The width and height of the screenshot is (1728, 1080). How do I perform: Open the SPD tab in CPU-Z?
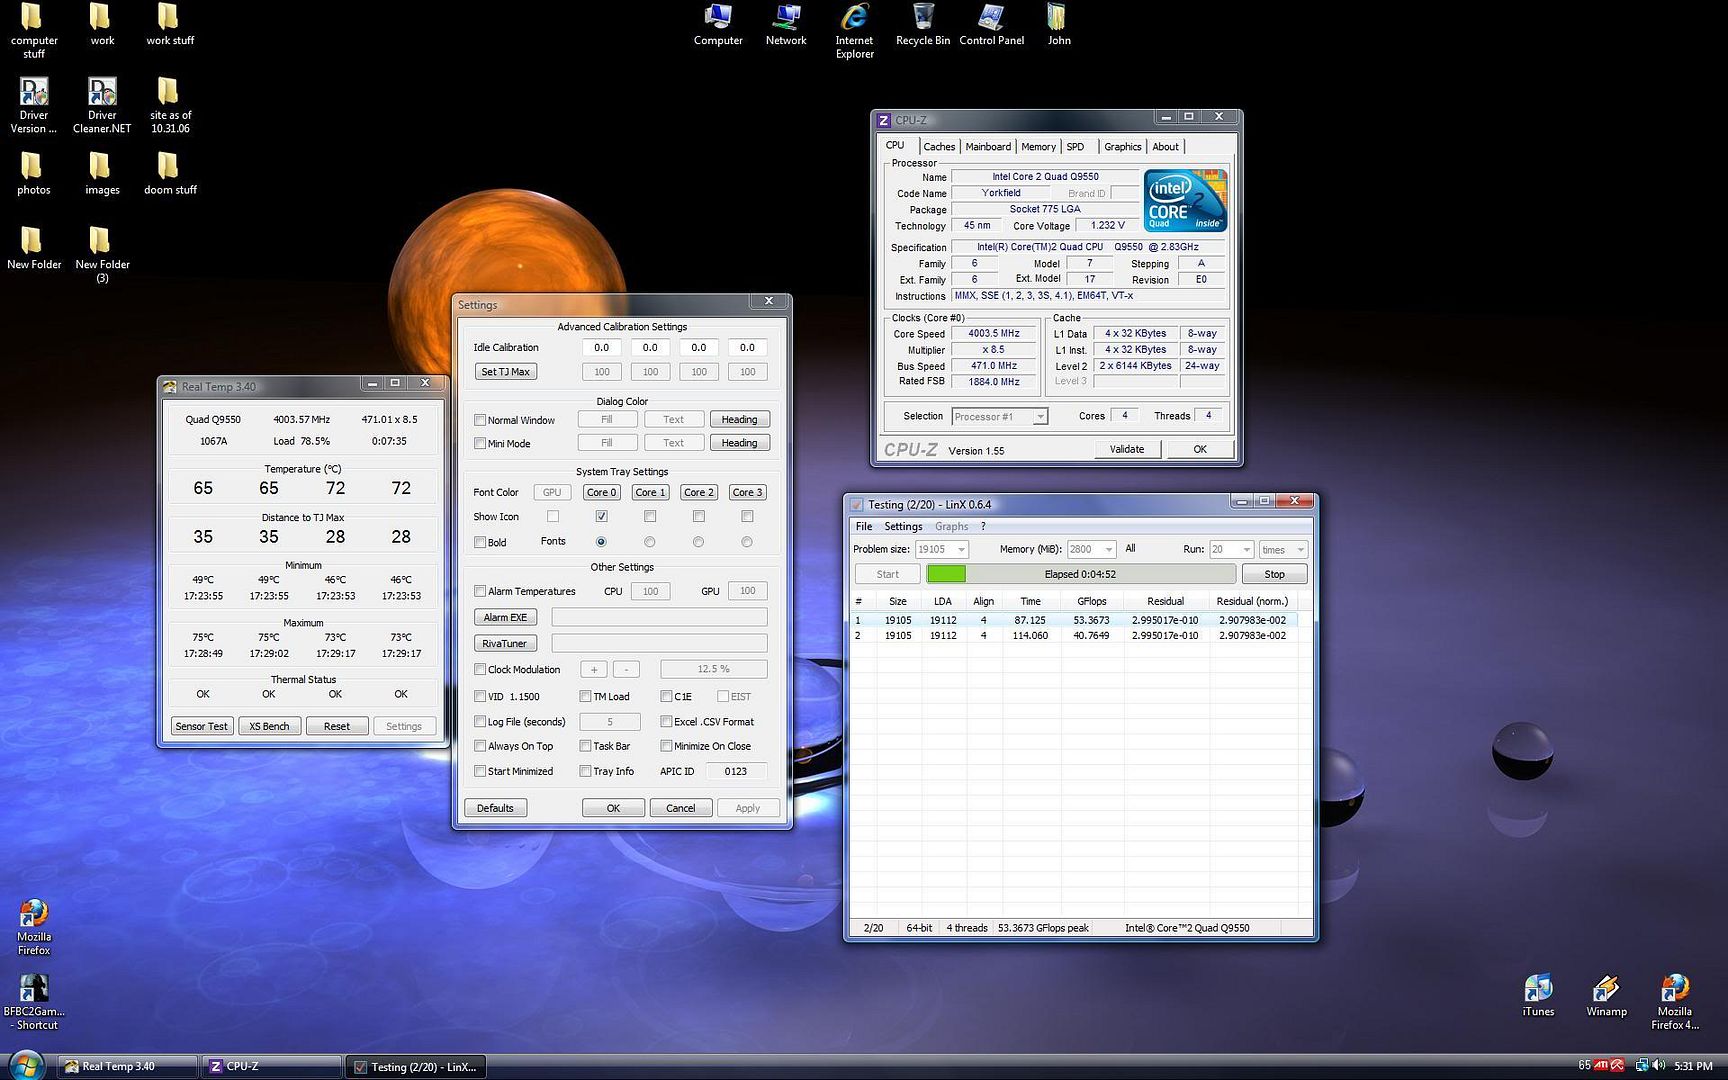(1075, 147)
